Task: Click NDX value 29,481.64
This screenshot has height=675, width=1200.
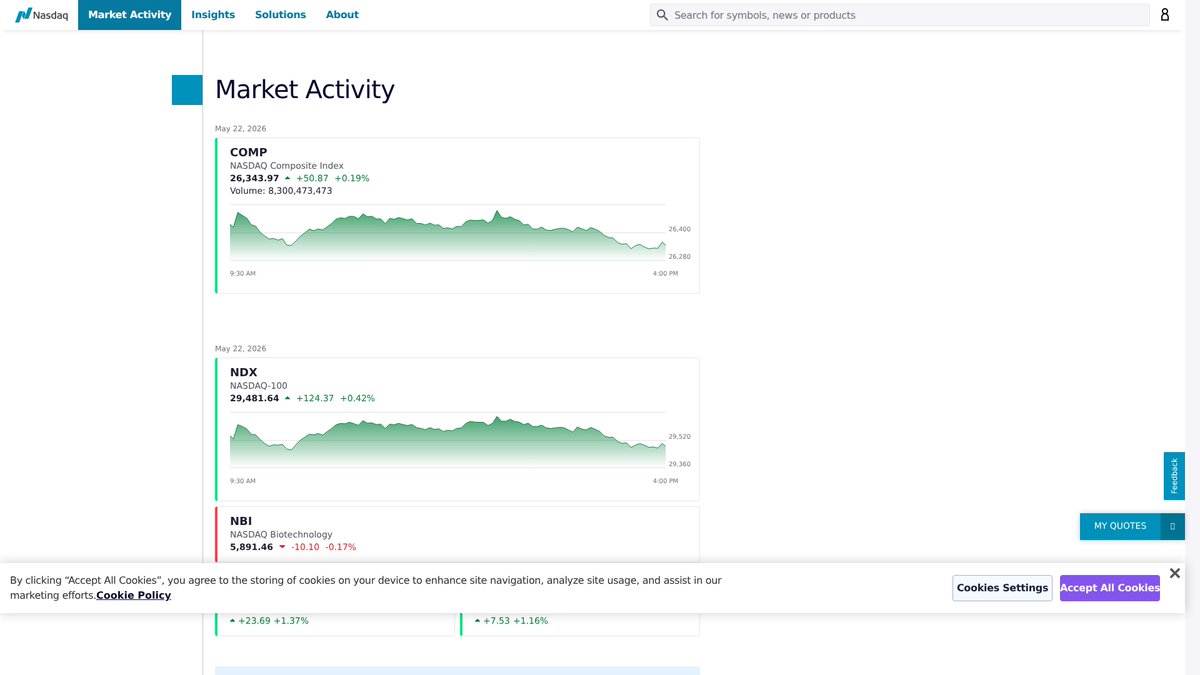Action: [x=254, y=398]
